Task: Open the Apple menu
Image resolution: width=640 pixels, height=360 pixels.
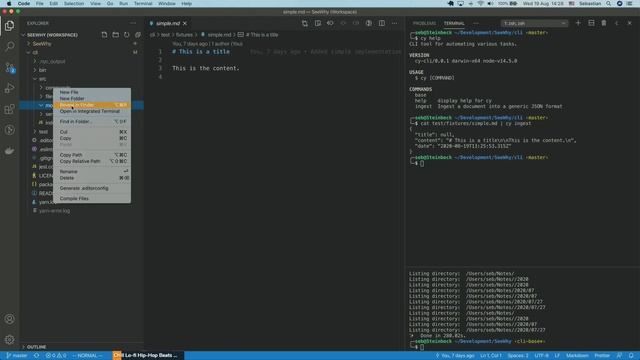Action: 9,4
